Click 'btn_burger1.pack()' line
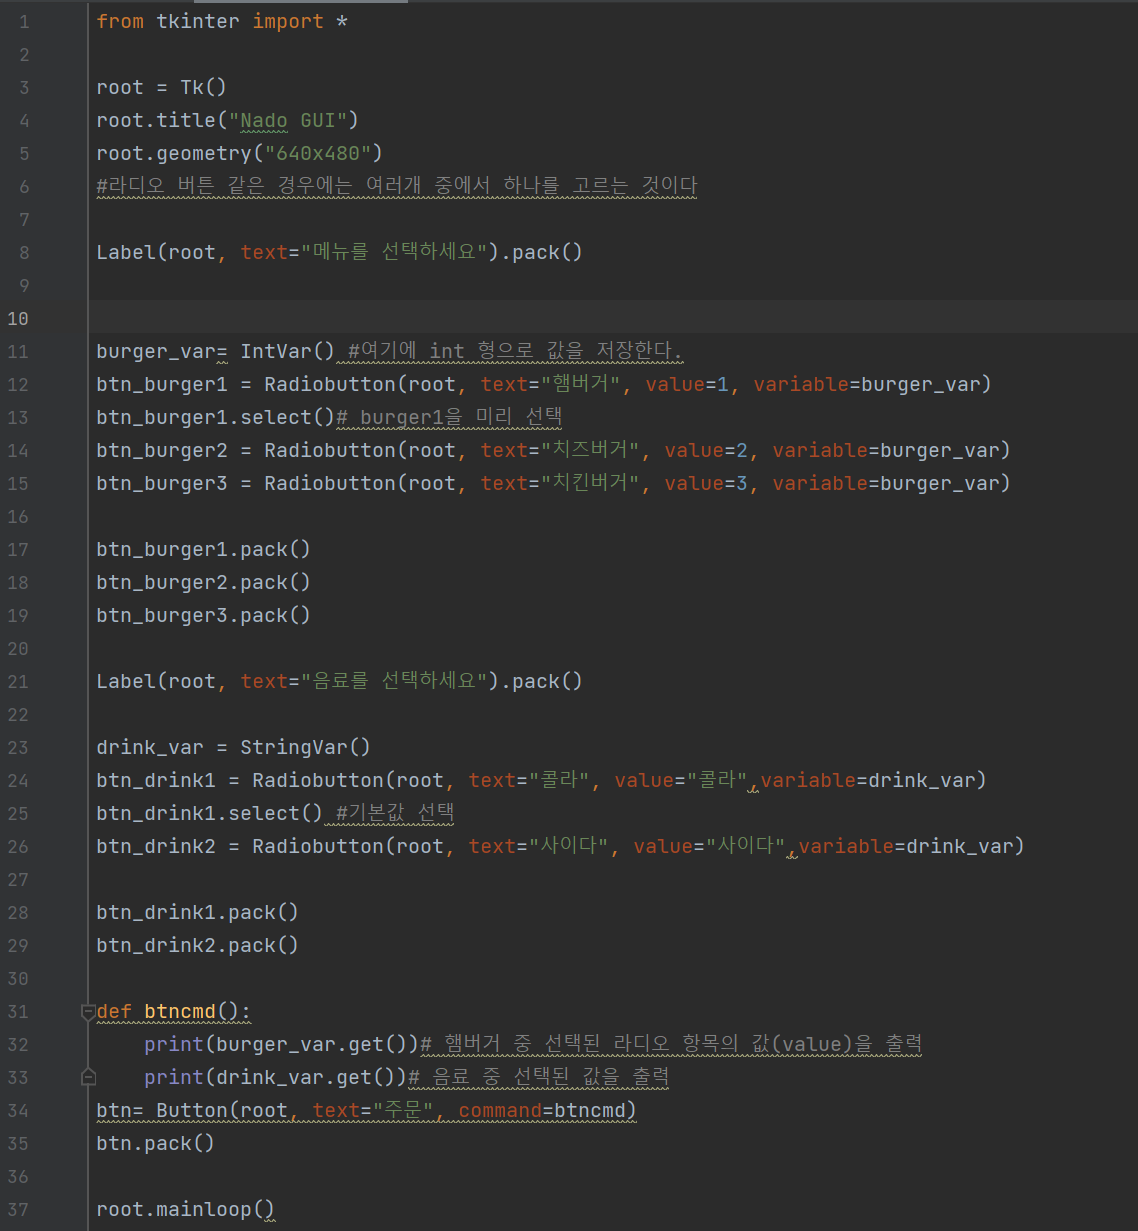Screen dimensions: 1138x1231 tap(203, 549)
